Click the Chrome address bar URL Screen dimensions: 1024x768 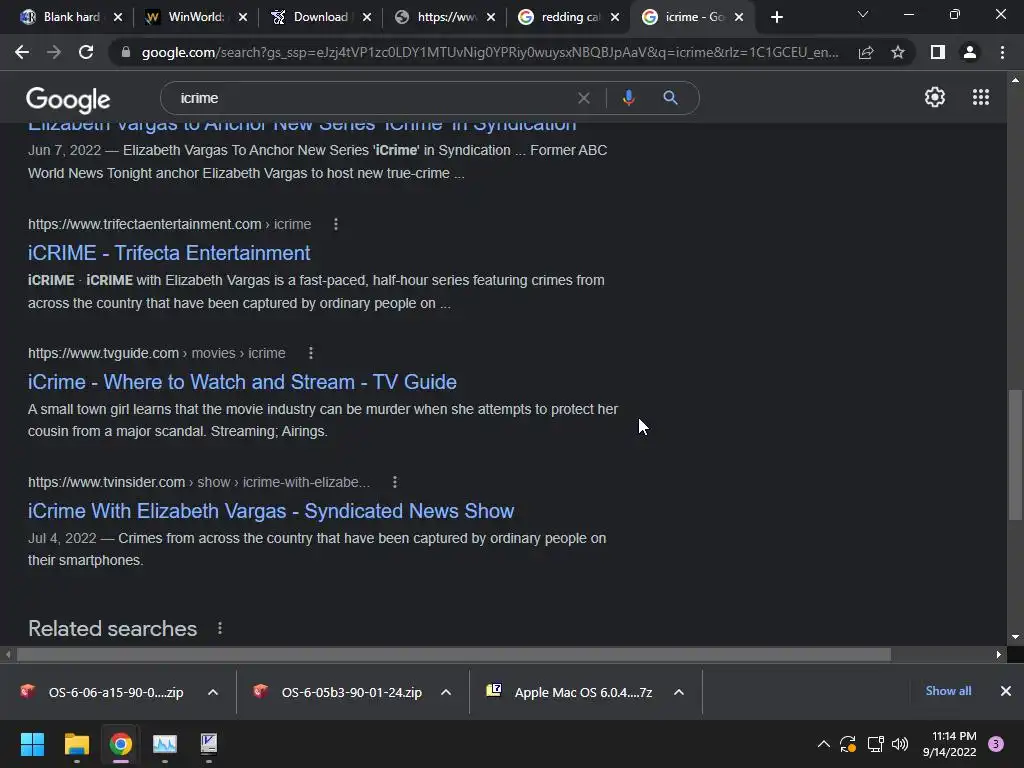[x=490, y=52]
